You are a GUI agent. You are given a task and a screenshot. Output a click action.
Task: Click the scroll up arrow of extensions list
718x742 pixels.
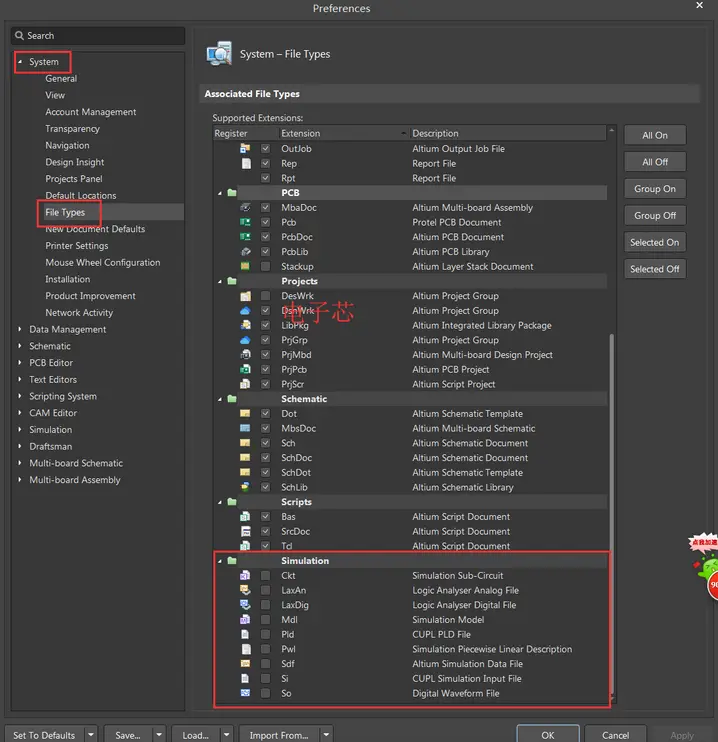coord(612,130)
